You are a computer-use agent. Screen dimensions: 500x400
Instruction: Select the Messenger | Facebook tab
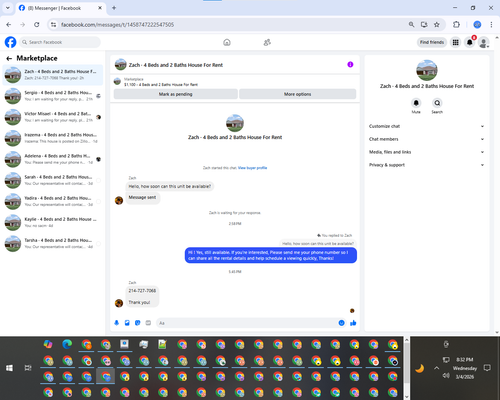tap(60, 8)
